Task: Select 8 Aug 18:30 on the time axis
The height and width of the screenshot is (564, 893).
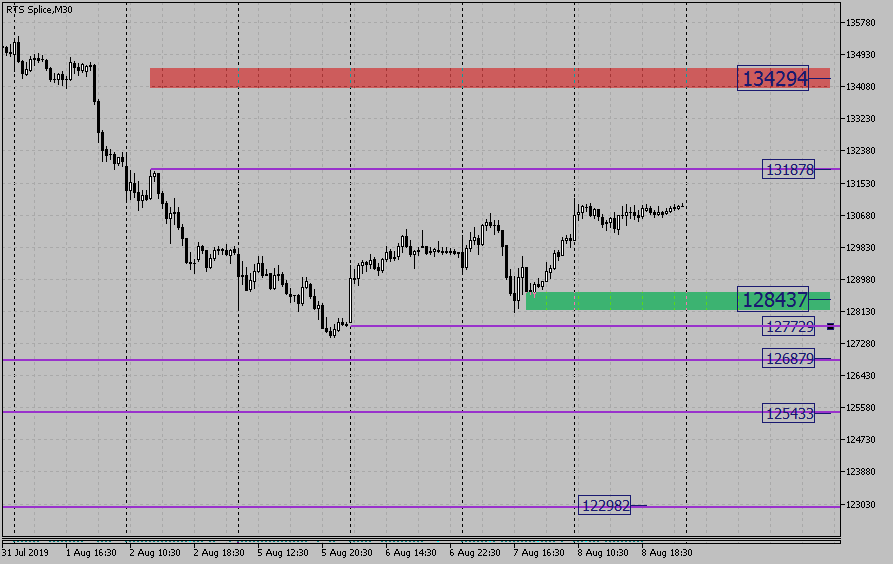Action: pyautogui.click(x=669, y=551)
